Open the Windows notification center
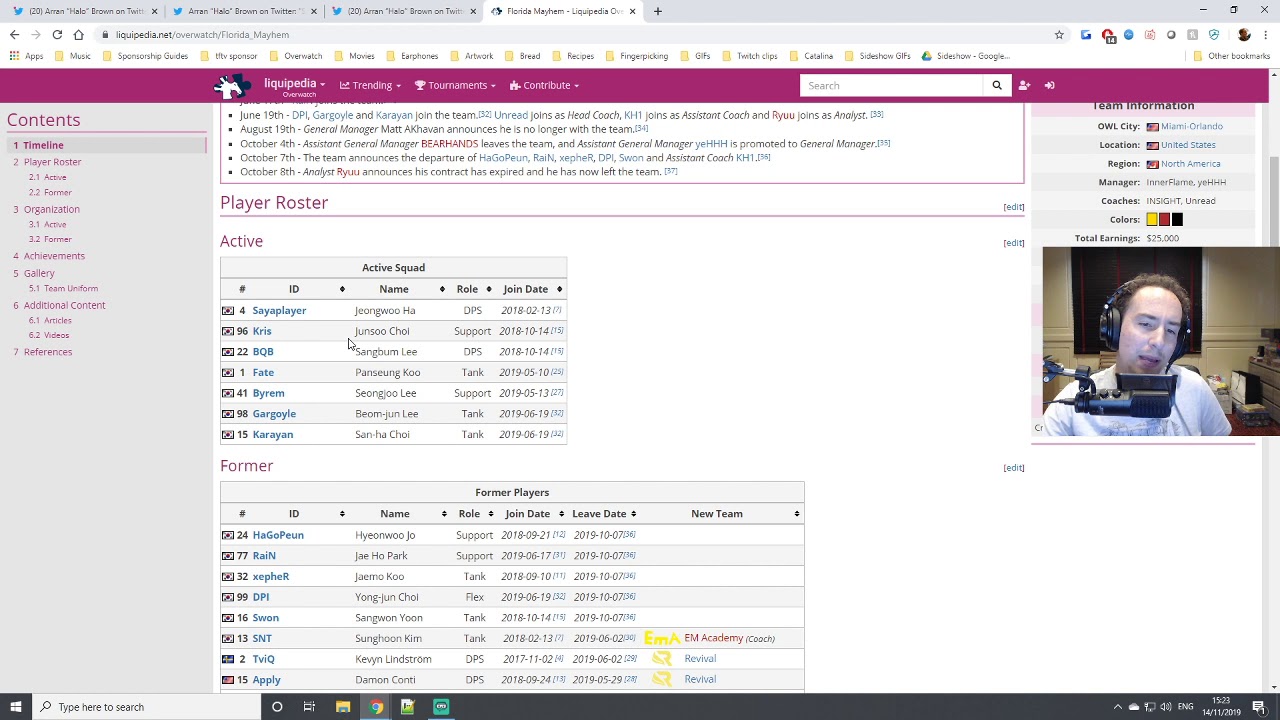The width and height of the screenshot is (1280, 720). click(x=1259, y=707)
